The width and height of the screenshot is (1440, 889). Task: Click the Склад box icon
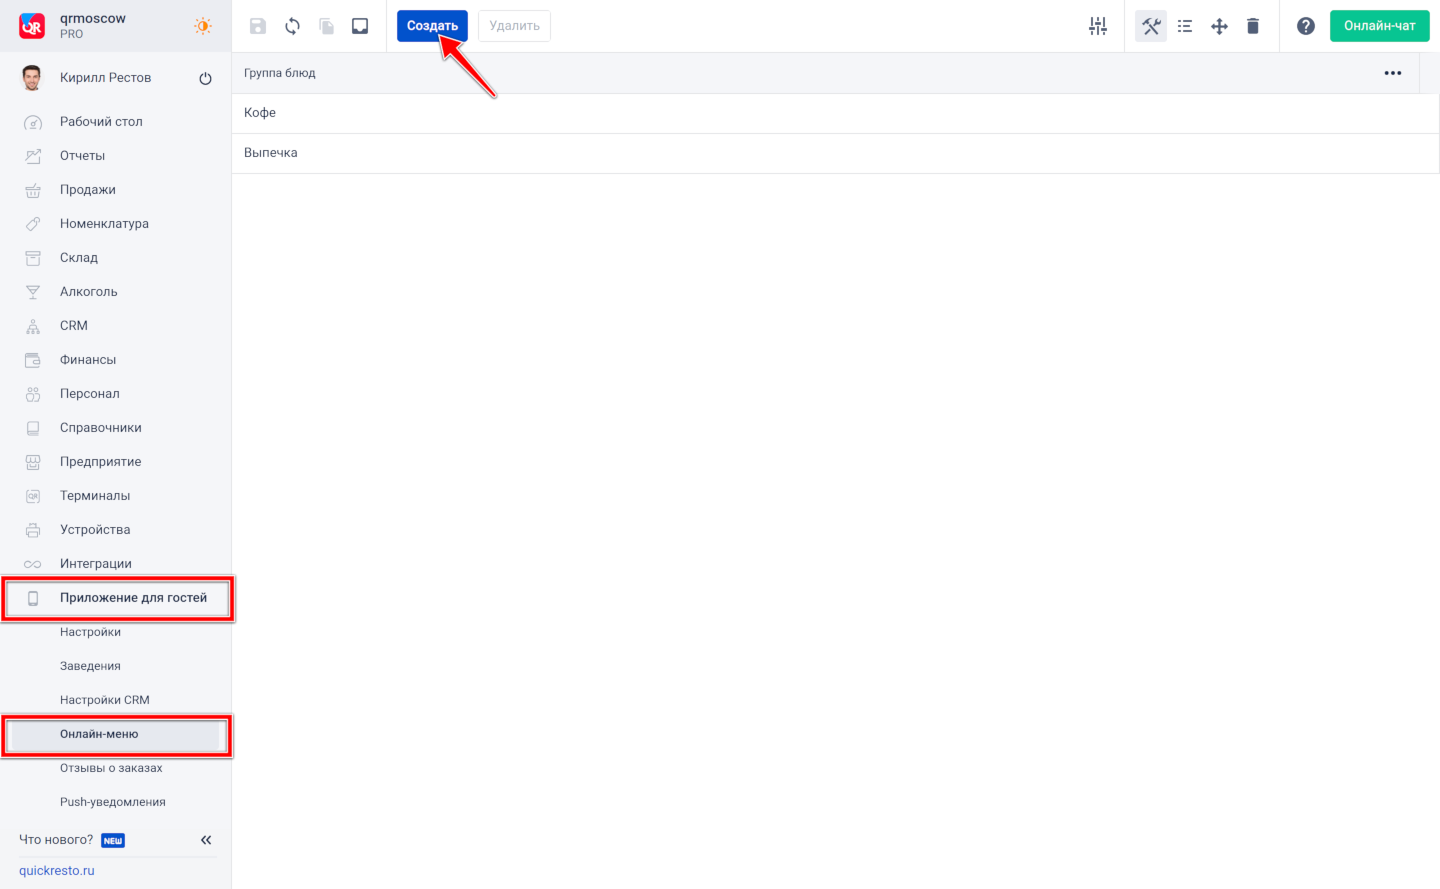tap(33, 258)
